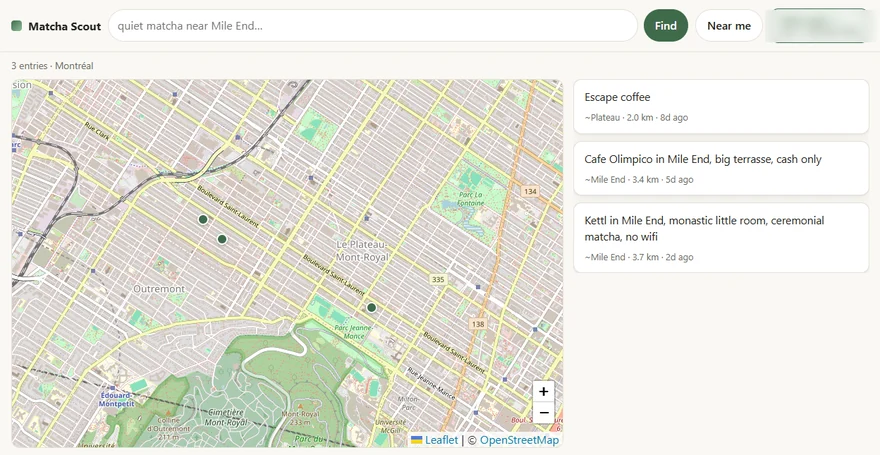Click the Édouard-Montpetit station label
880x455 pixels.
pos(117,399)
